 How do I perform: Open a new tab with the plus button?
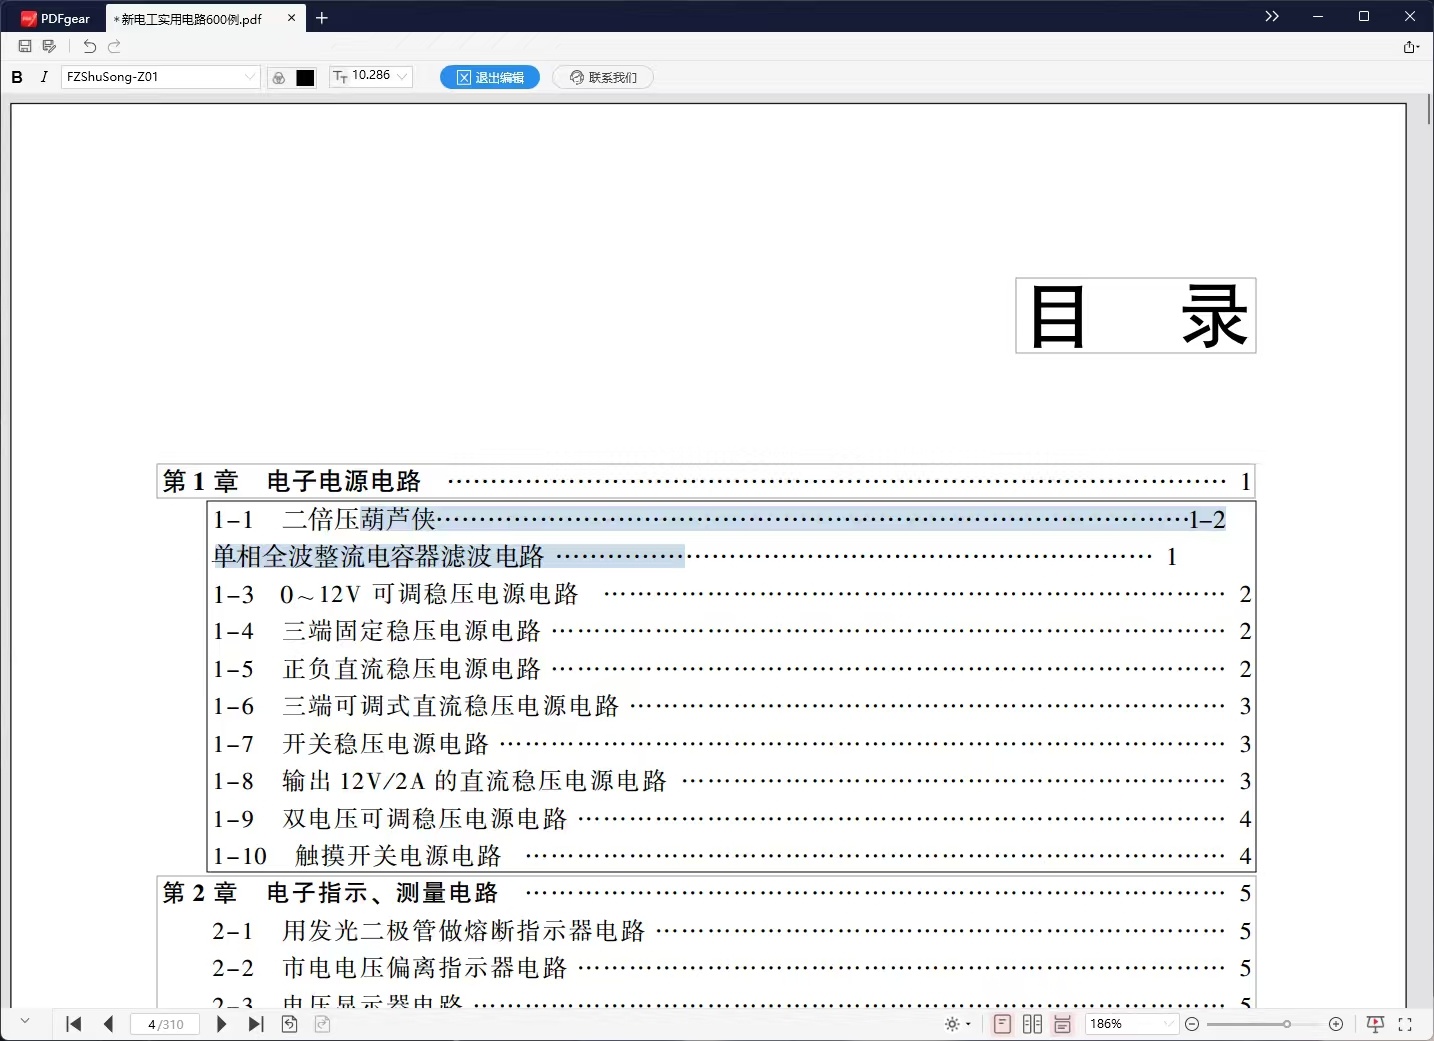pyautogui.click(x=322, y=18)
